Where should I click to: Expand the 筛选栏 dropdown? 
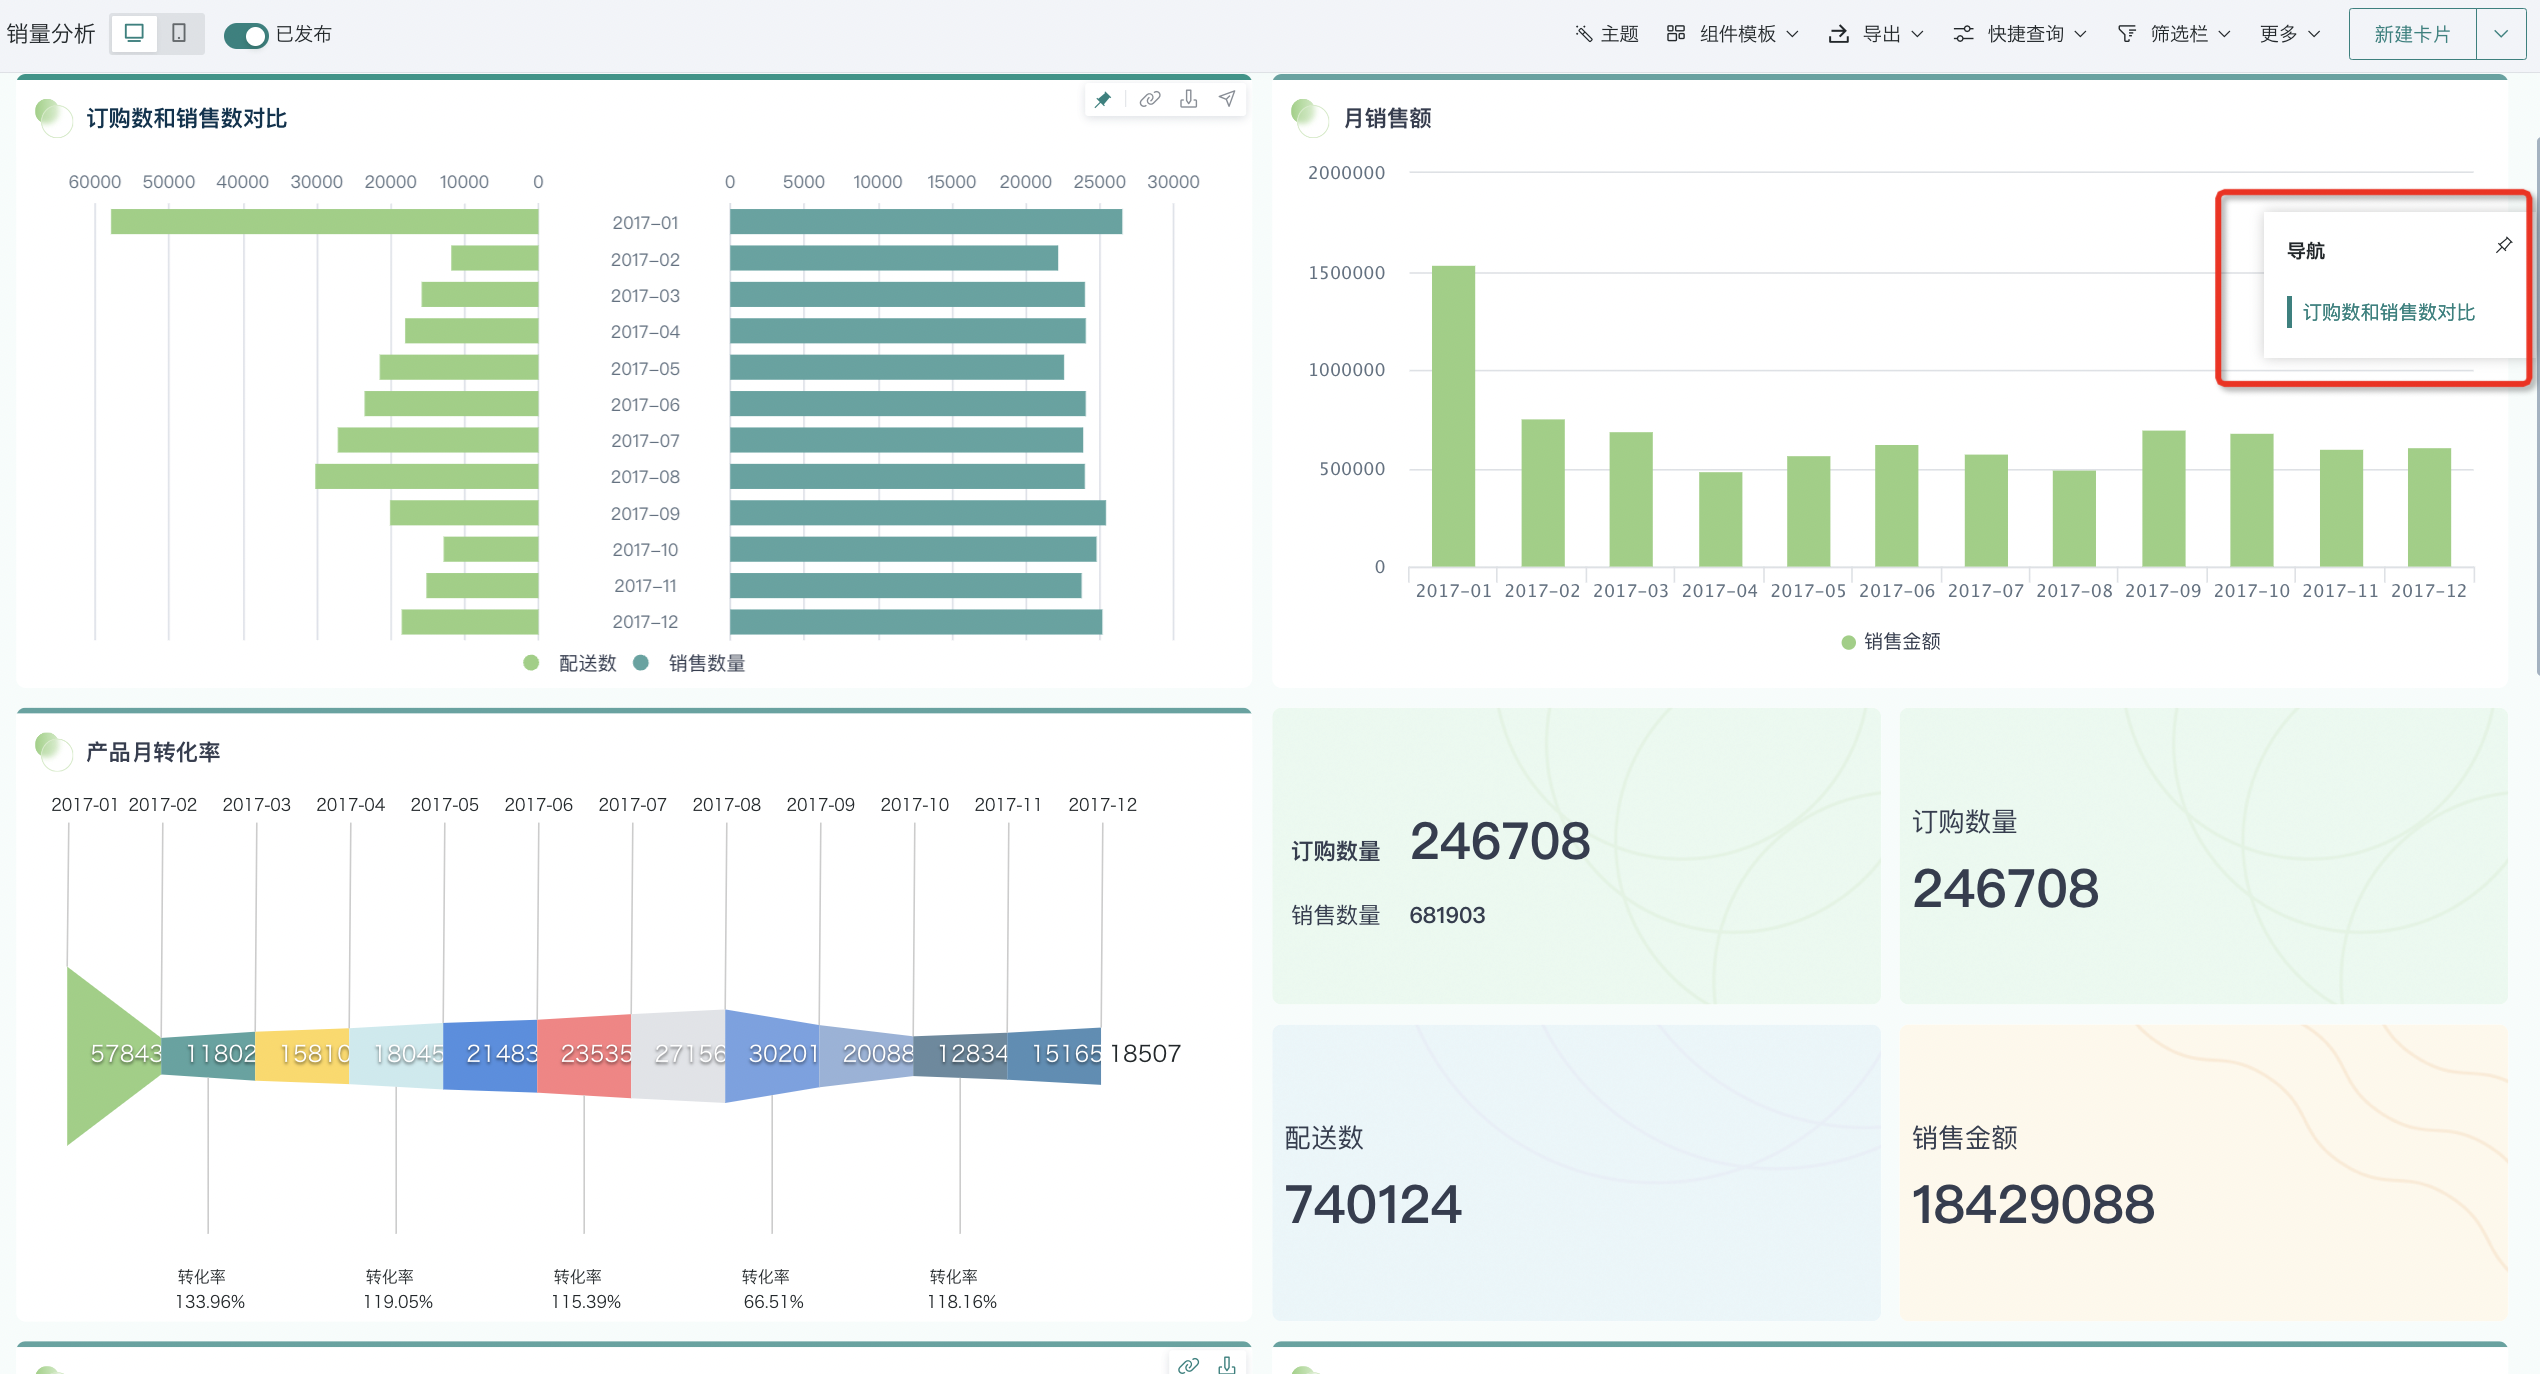[x=2174, y=34]
